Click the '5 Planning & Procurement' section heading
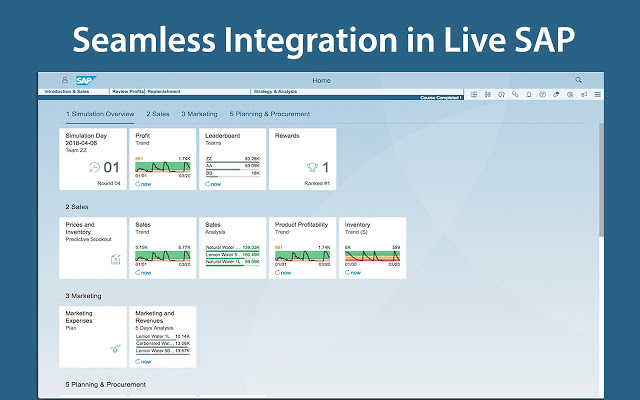Screen dimensions: 640x400 pyautogui.click(x=106, y=384)
